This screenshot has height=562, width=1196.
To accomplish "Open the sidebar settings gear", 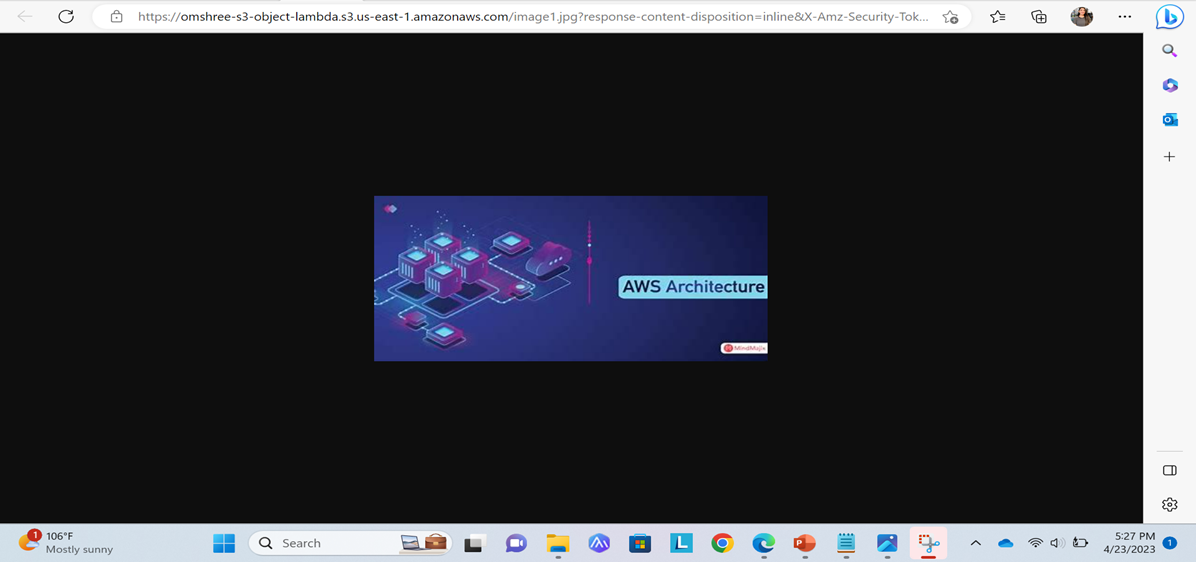I will click(1169, 505).
